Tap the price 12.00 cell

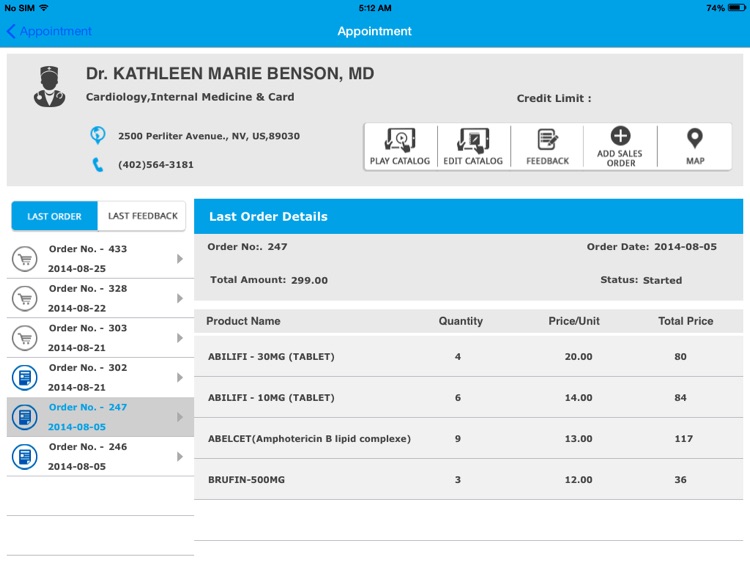[578, 480]
